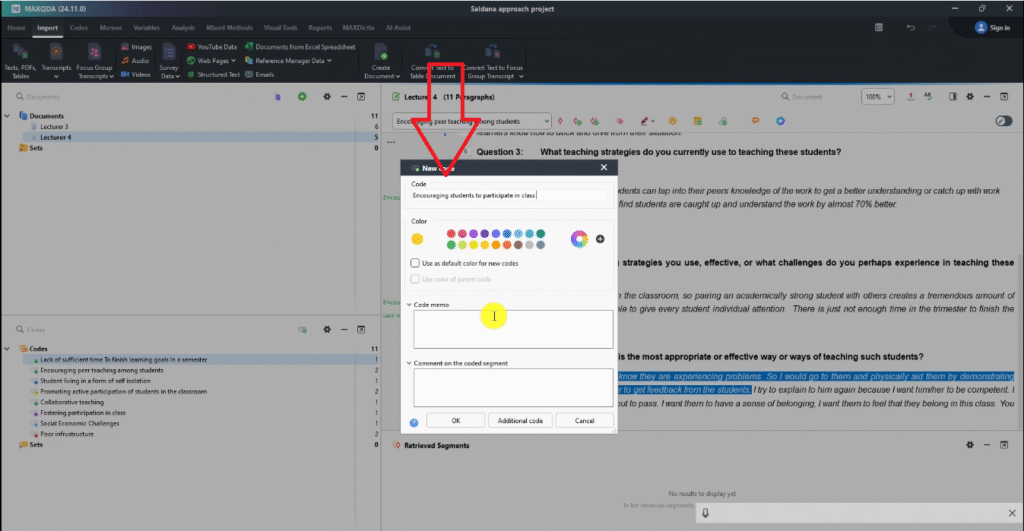Pick the red color swatch in dialog
The image size is (1024, 531).
pos(451,233)
